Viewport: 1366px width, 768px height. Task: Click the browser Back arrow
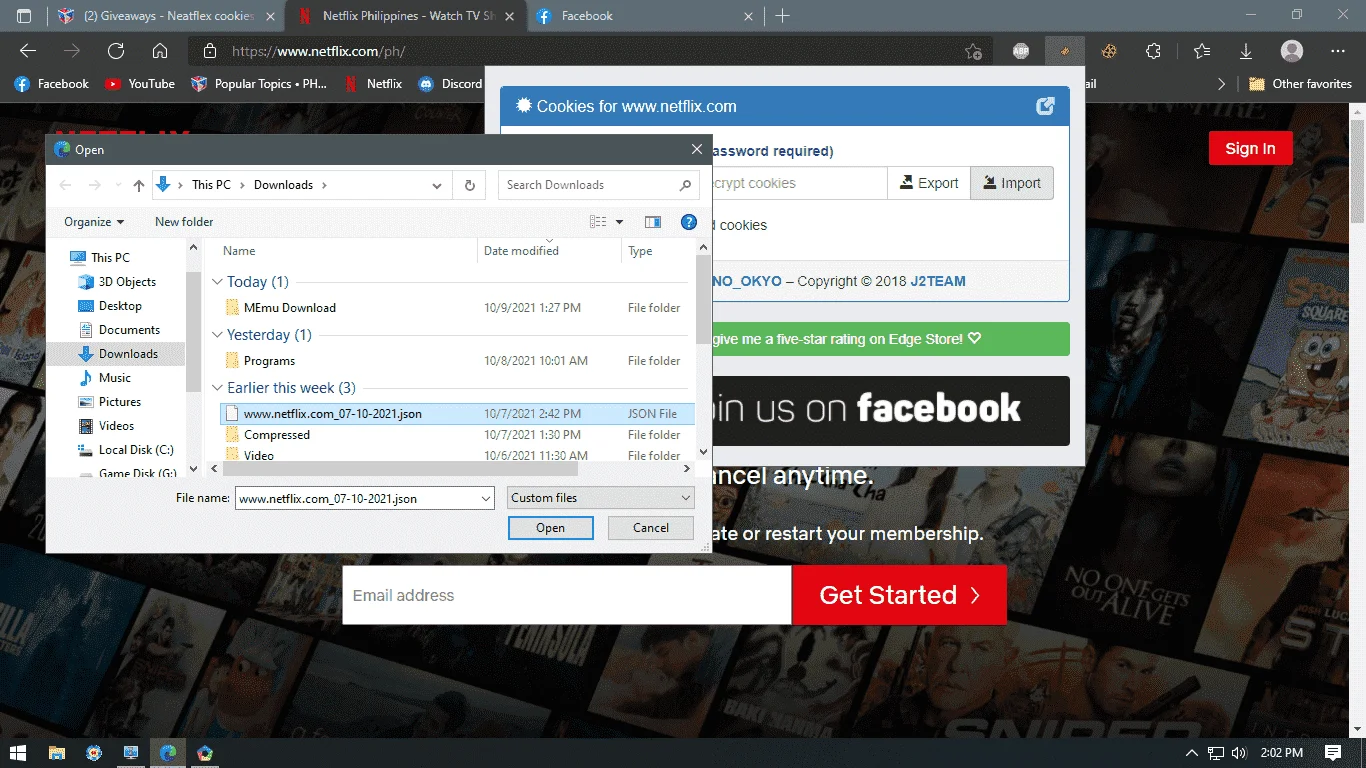point(28,52)
